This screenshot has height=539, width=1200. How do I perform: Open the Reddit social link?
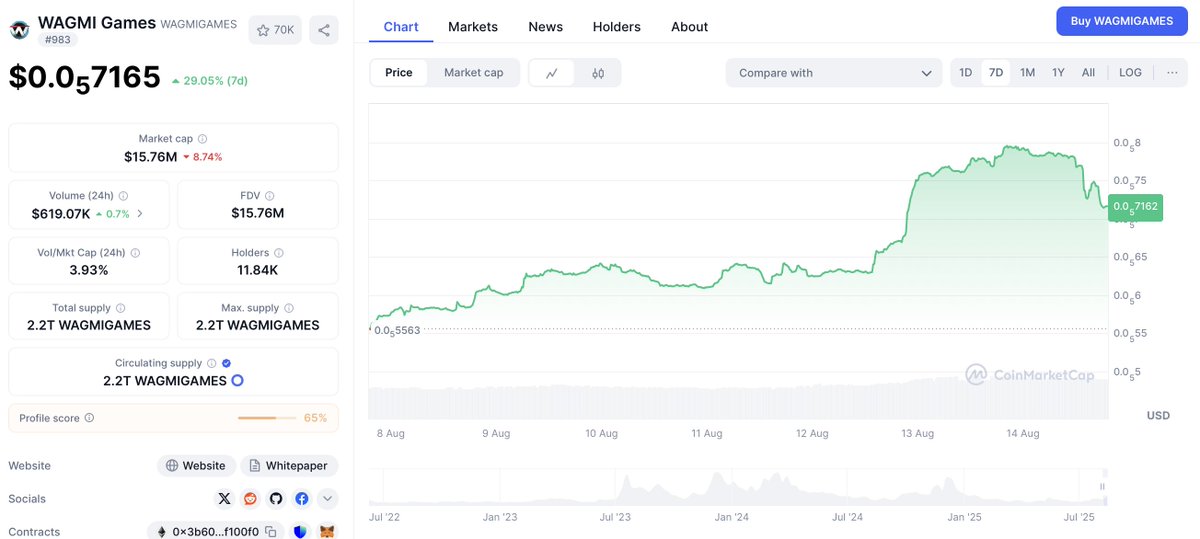click(x=250, y=498)
